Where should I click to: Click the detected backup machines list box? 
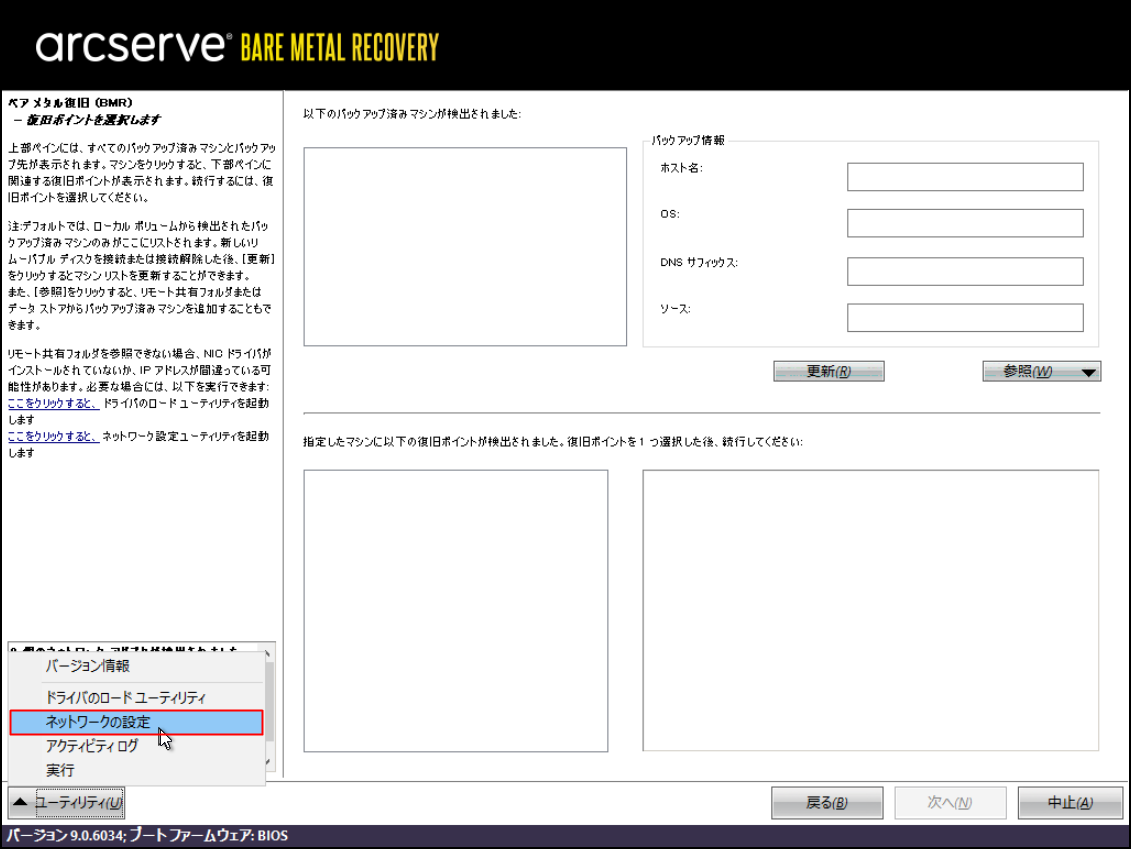click(465, 246)
